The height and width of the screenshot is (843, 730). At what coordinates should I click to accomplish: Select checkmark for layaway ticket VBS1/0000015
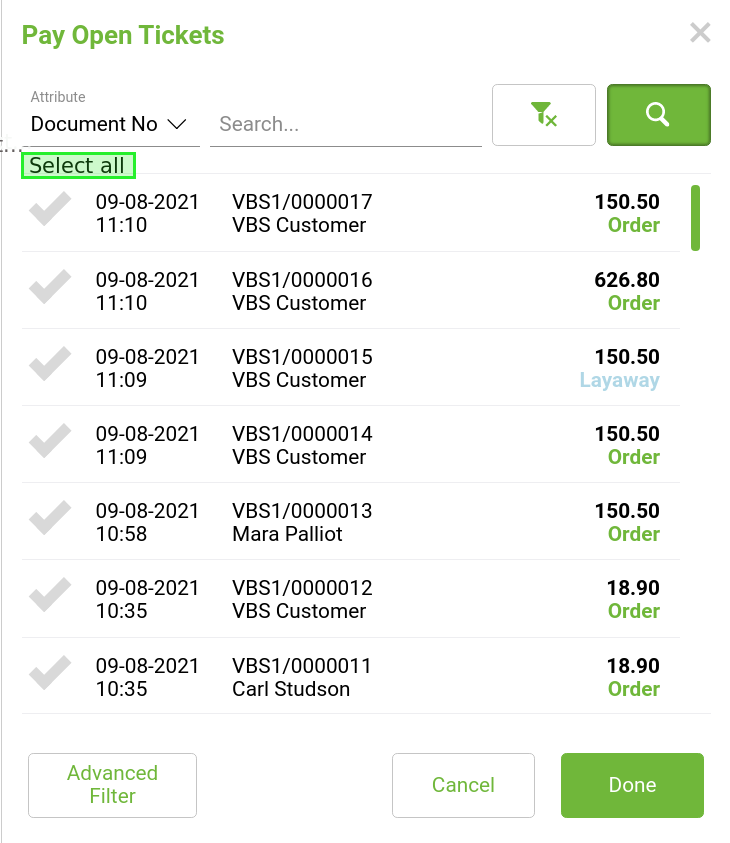(x=50, y=366)
